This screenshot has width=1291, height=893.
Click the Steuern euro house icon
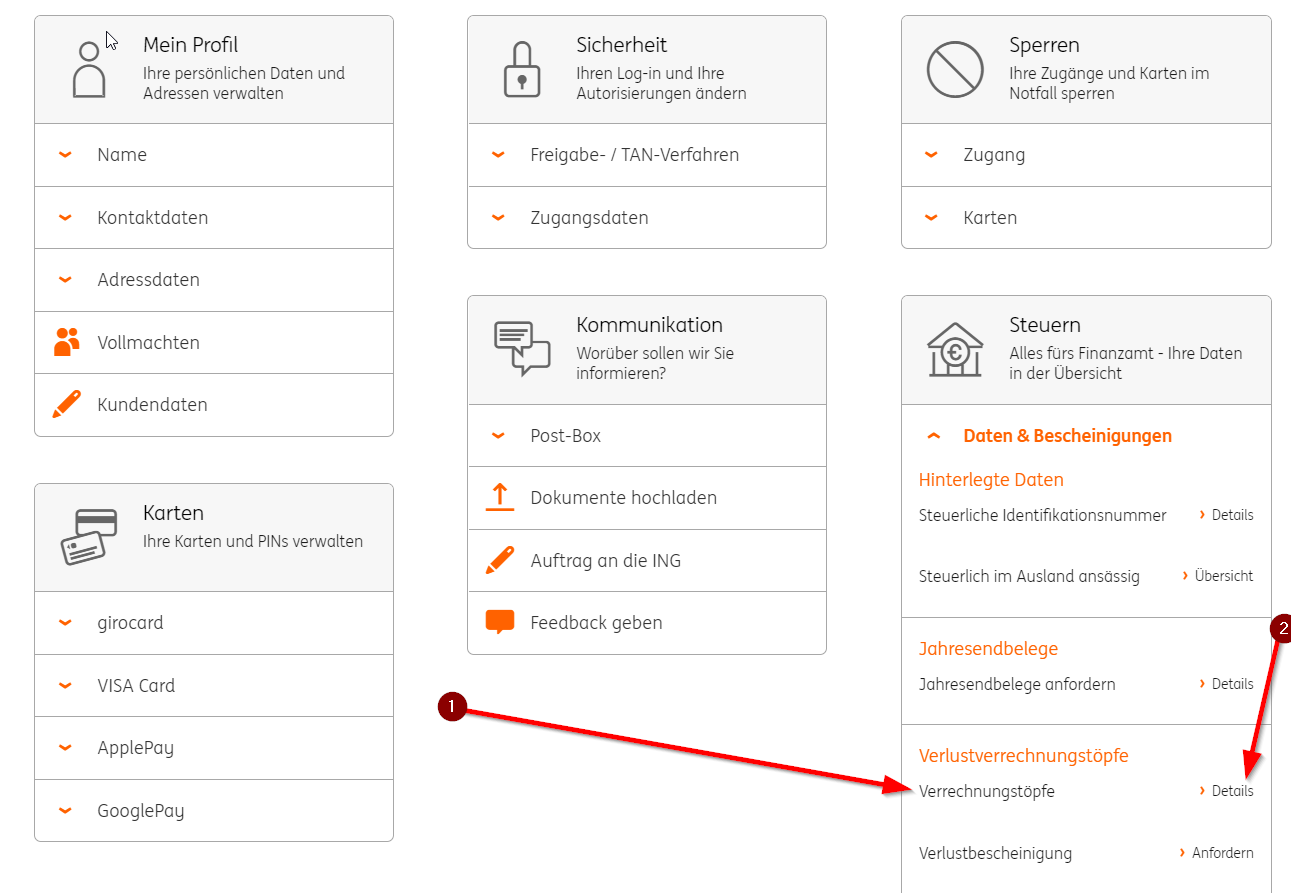[x=956, y=349]
